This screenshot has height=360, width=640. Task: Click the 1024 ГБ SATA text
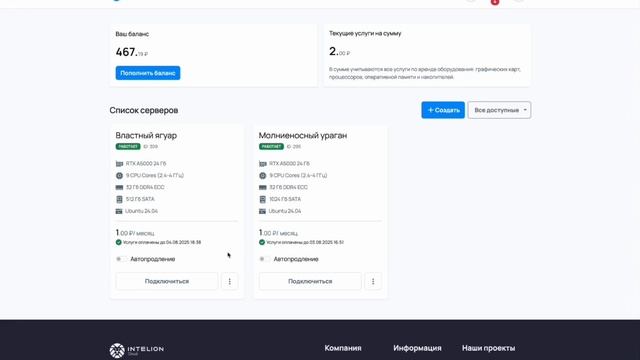point(285,199)
